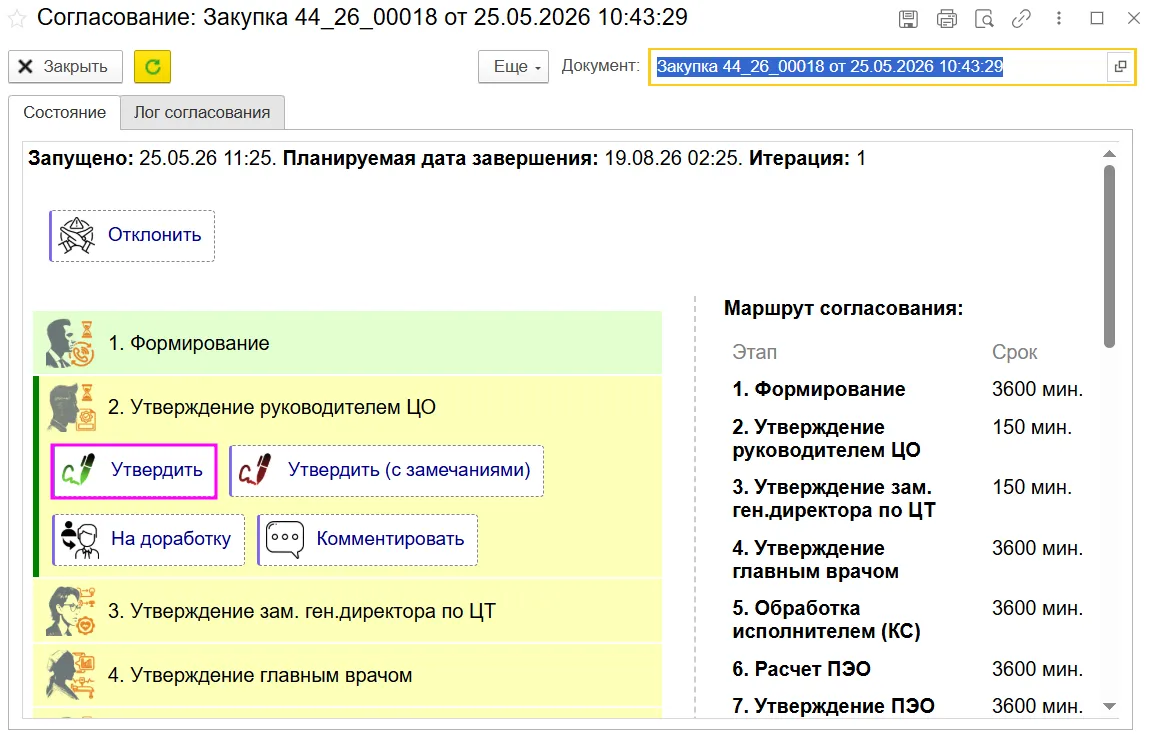Add a comment with Комментировать
Screen dimensions: 1150x740
pyautogui.click(x=367, y=540)
